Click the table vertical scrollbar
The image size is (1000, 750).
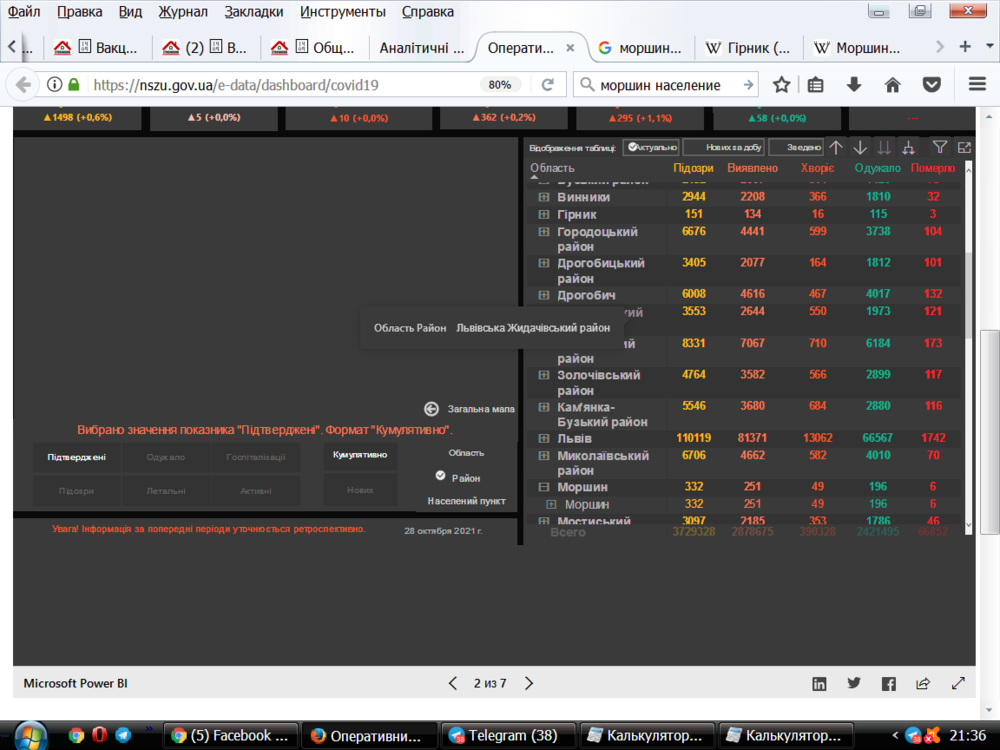966,300
